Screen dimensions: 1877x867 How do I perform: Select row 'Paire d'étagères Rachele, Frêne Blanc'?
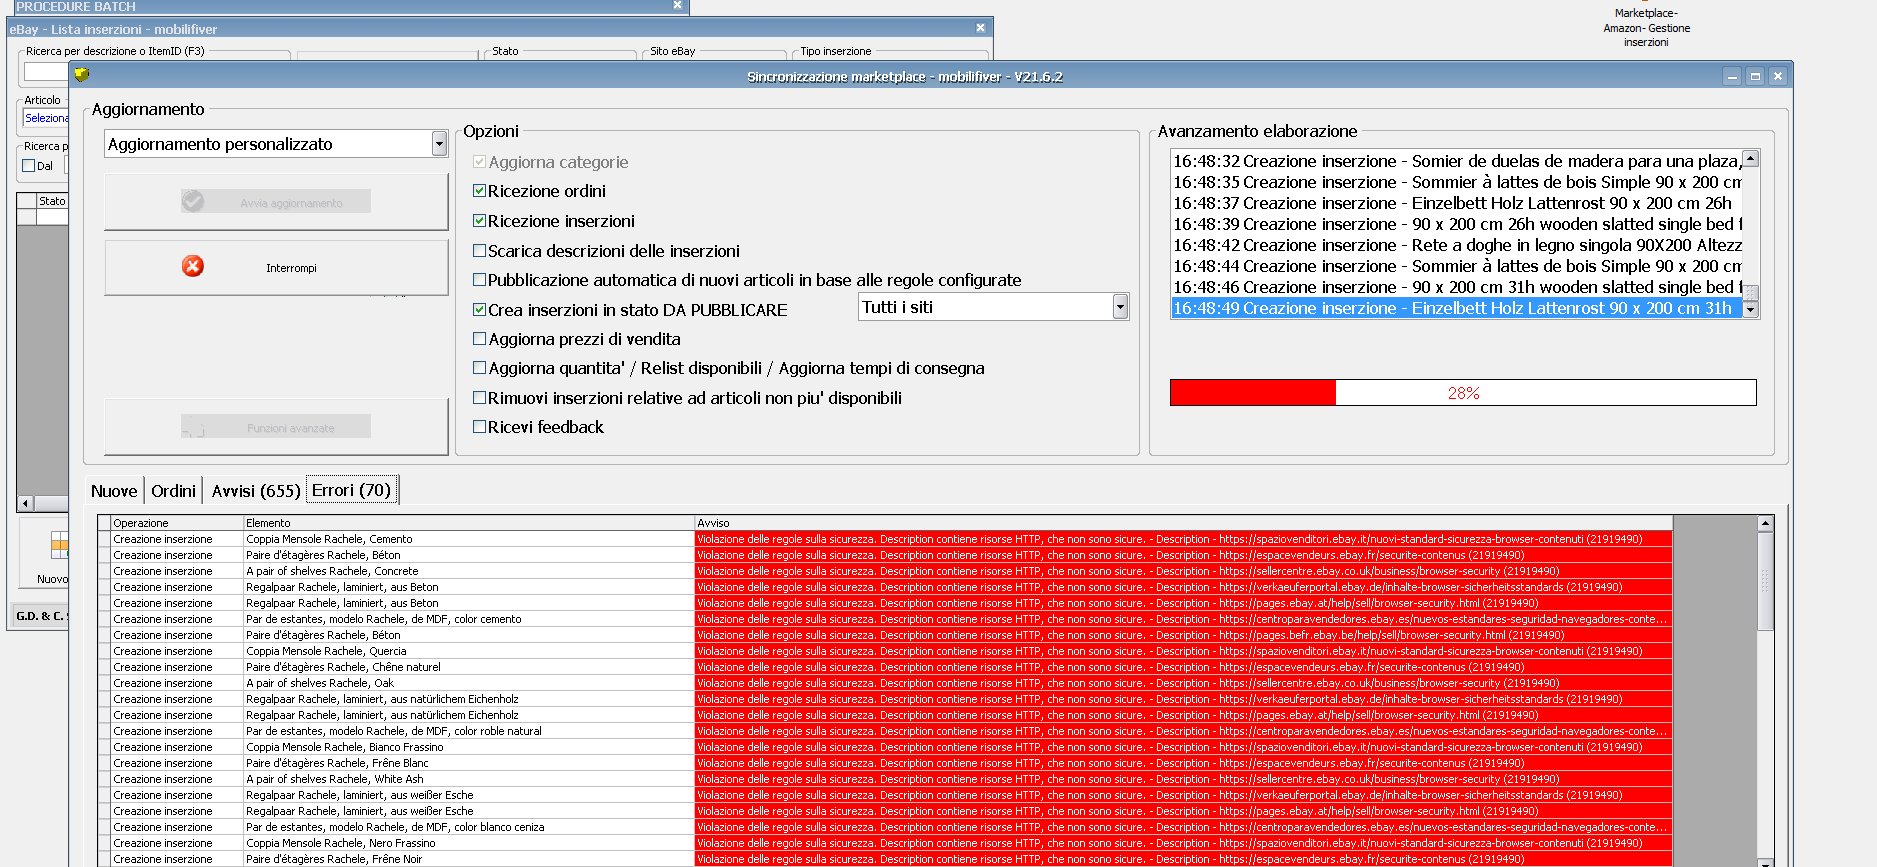(x=885, y=763)
